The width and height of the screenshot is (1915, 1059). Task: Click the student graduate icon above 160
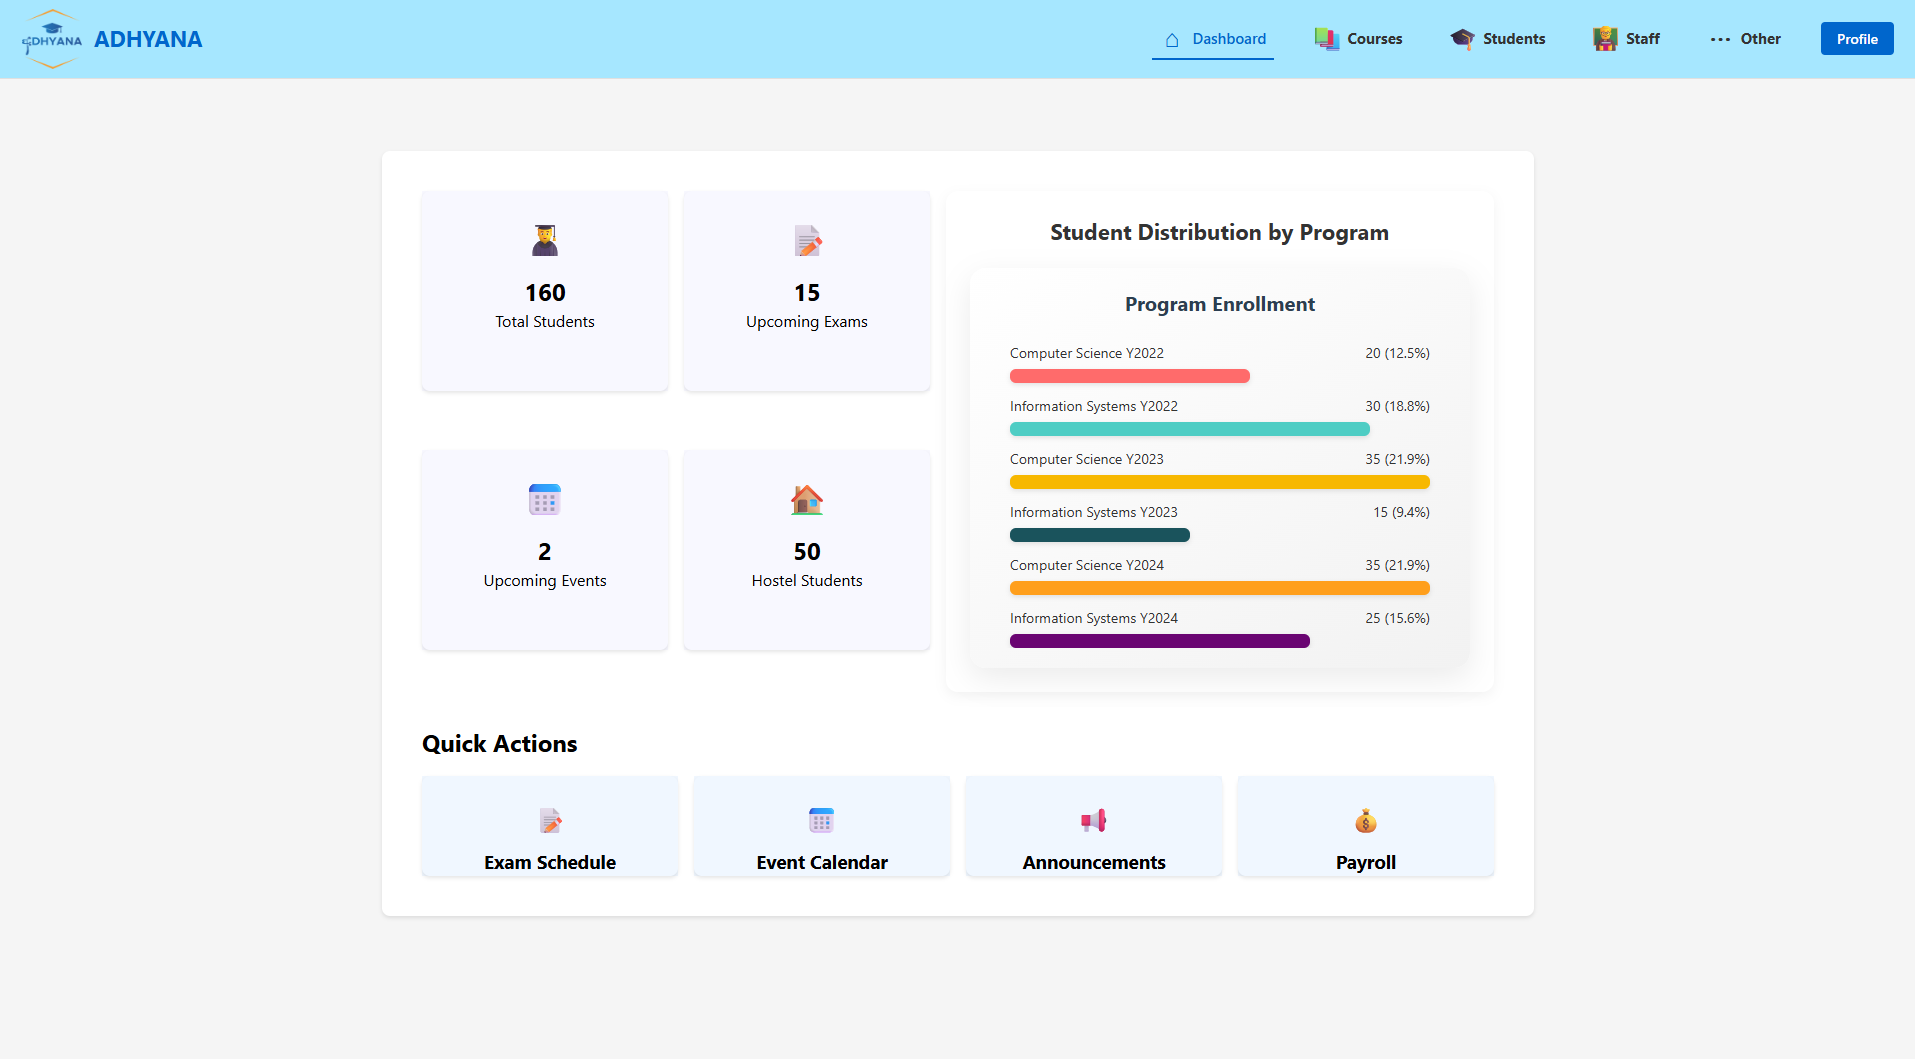pyautogui.click(x=545, y=240)
